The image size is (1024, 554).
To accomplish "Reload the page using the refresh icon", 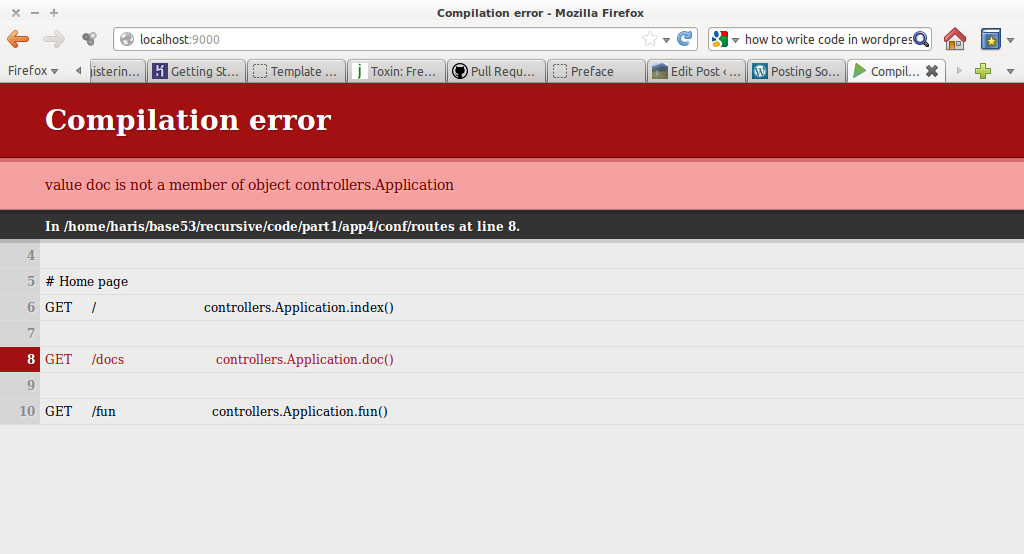I will point(685,39).
